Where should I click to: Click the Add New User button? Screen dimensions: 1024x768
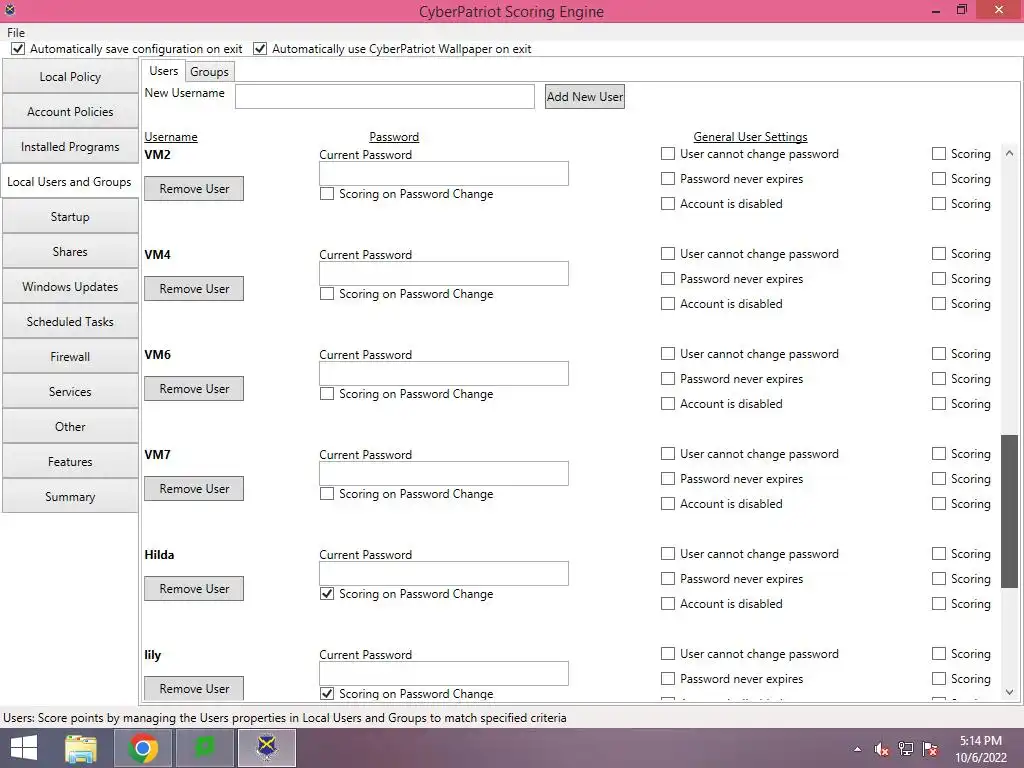pyautogui.click(x=584, y=97)
